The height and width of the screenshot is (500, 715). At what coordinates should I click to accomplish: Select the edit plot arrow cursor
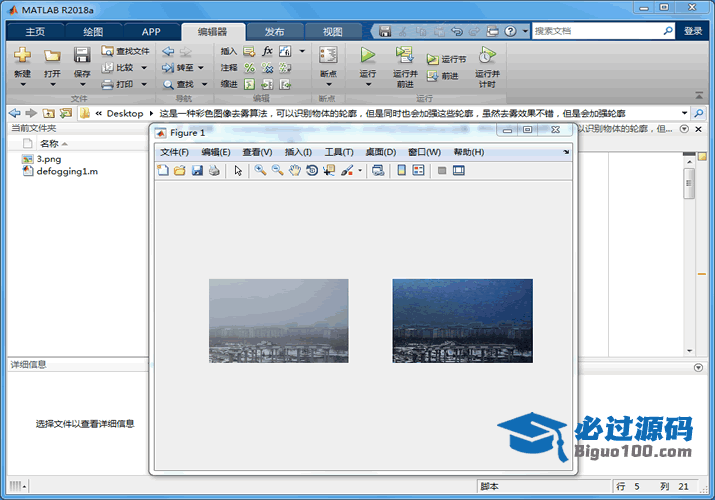pos(238,171)
